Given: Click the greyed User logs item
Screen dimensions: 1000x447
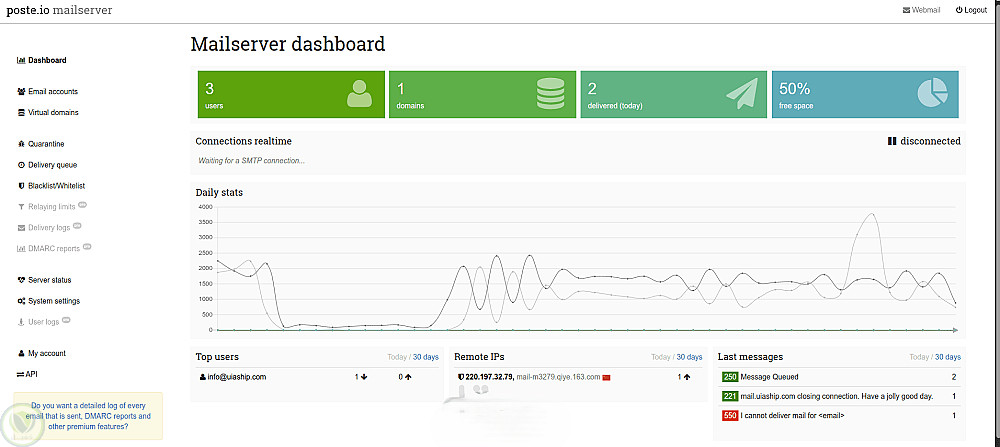Looking at the screenshot, I should 39,322.
